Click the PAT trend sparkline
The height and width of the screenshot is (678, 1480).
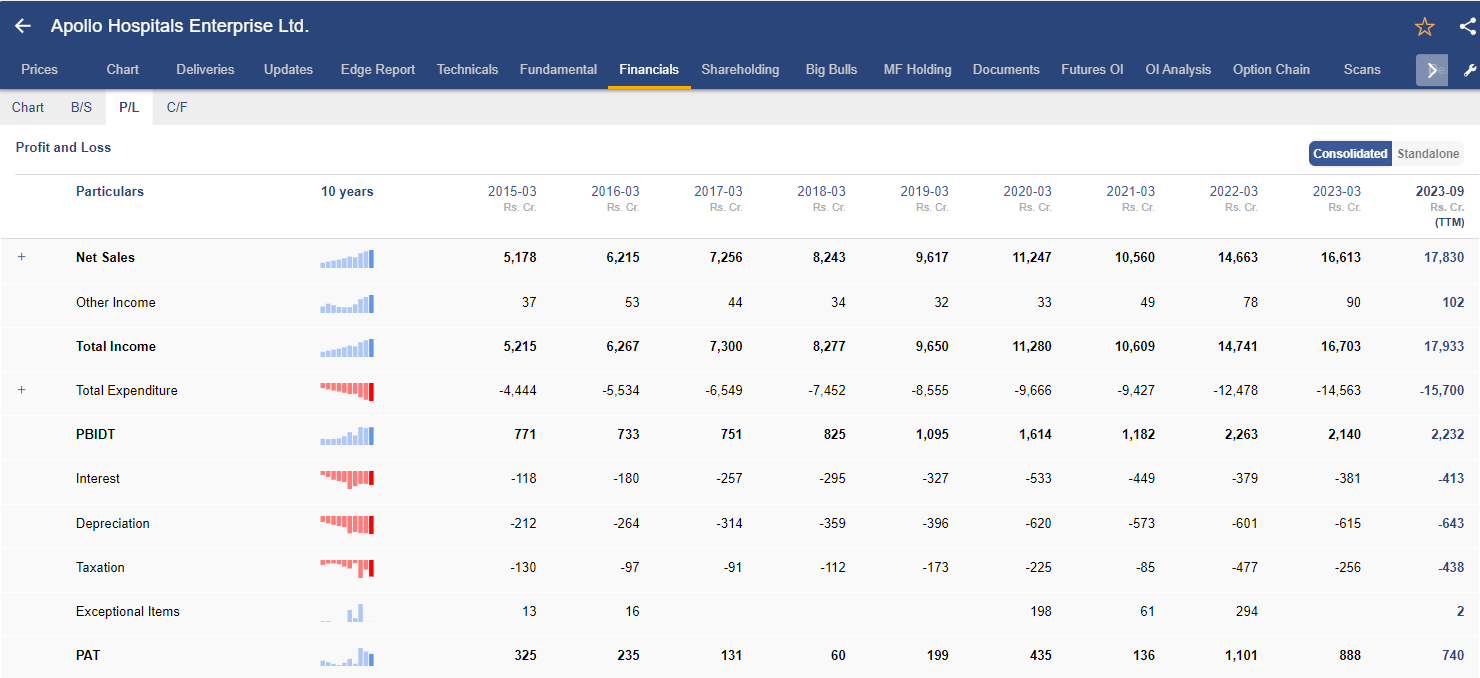[347, 657]
